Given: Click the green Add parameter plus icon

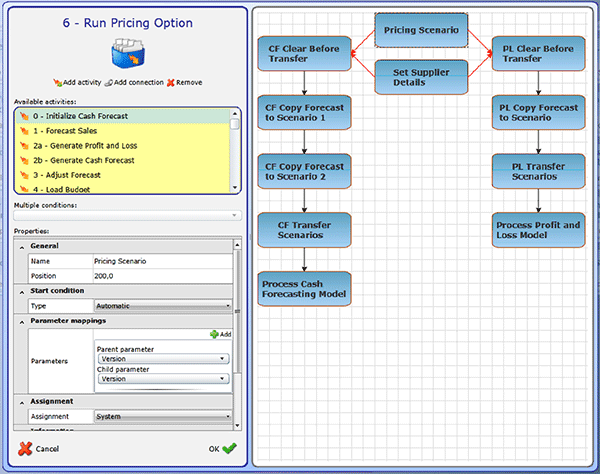Looking at the screenshot, I should point(213,334).
